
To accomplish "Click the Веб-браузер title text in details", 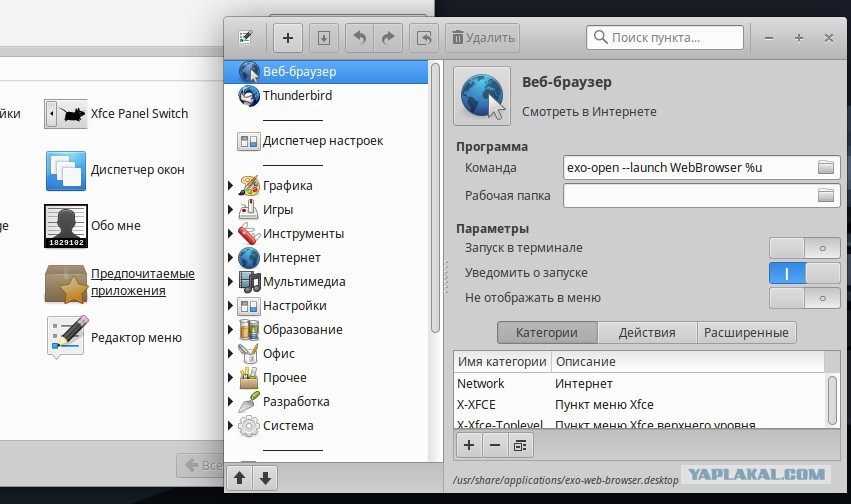I will point(567,82).
